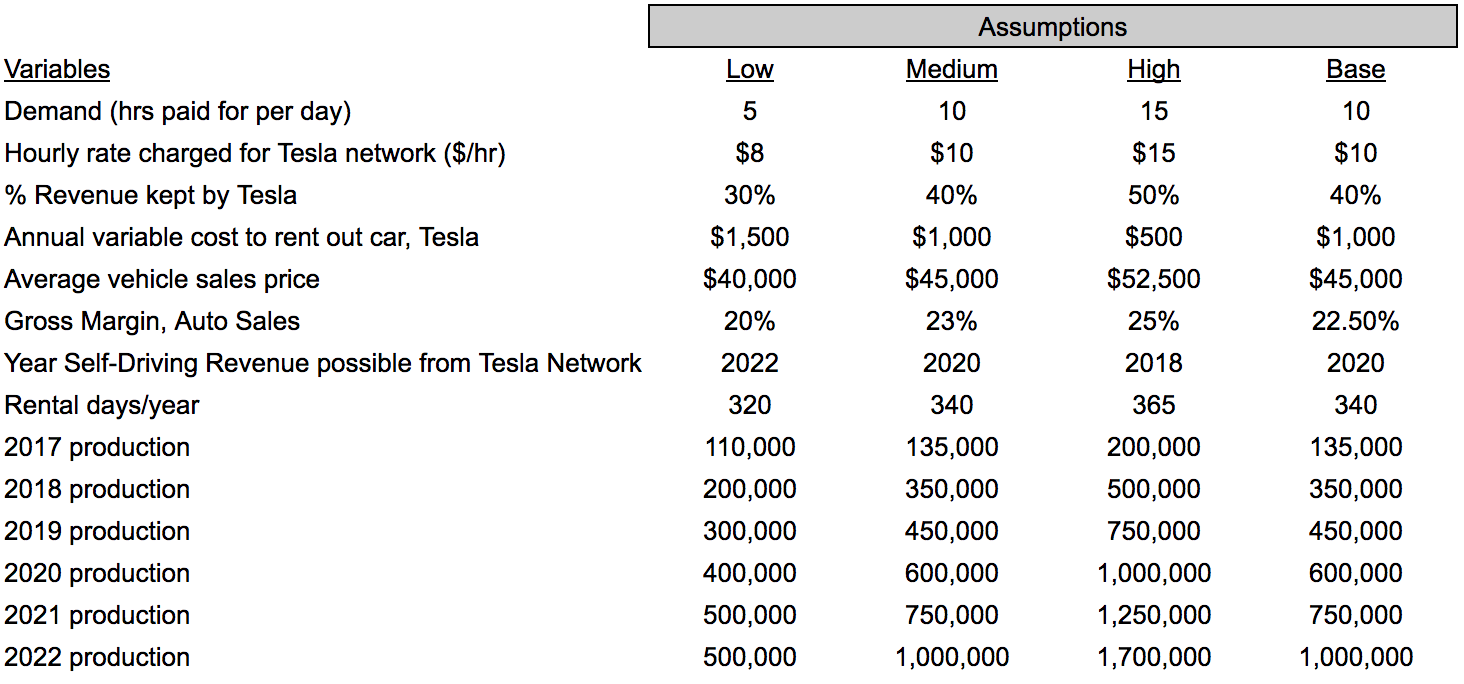
Task: Select the High 2022 production value 1,700,000
Action: tap(1153, 657)
